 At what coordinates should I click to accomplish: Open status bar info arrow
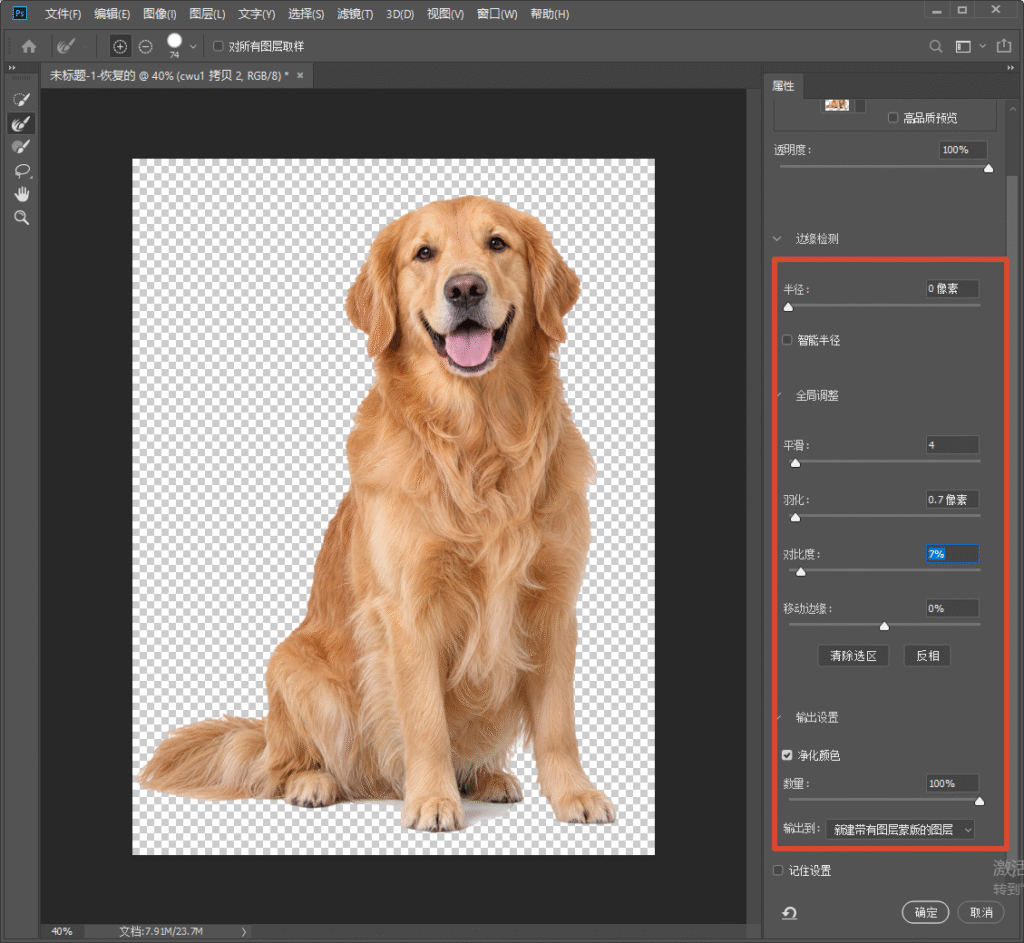[244, 932]
